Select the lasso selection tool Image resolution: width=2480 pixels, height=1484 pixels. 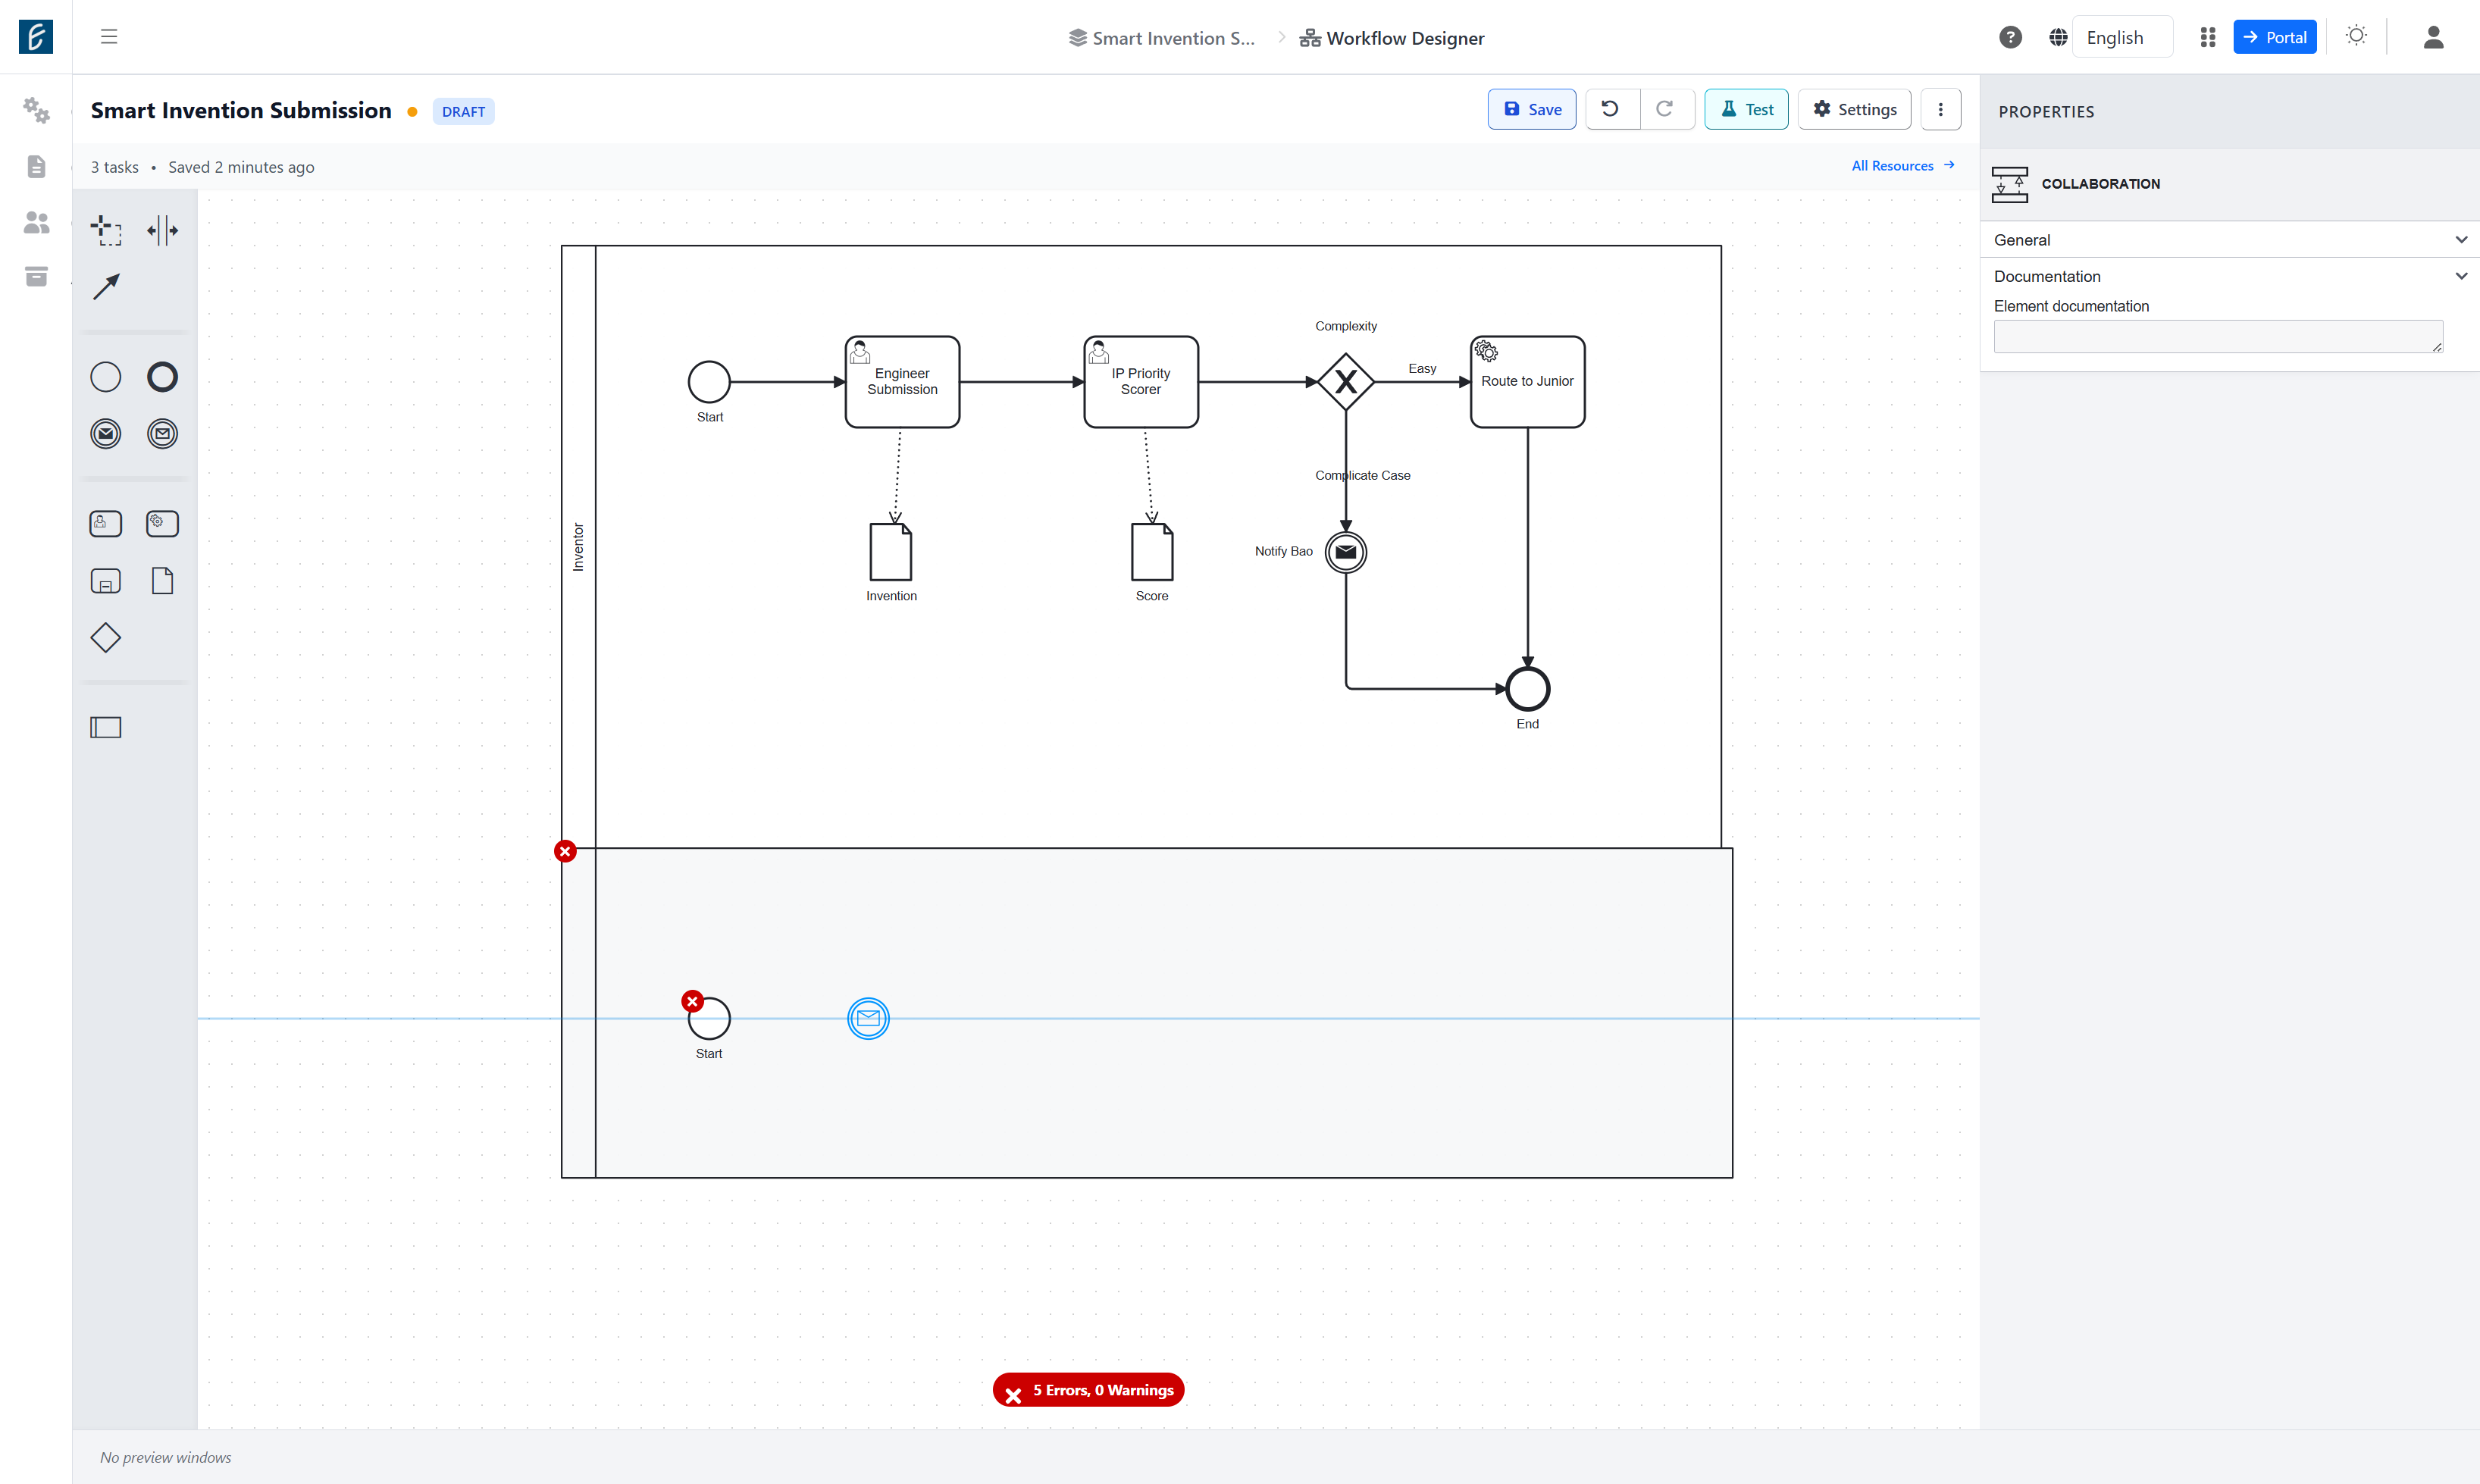point(106,230)
